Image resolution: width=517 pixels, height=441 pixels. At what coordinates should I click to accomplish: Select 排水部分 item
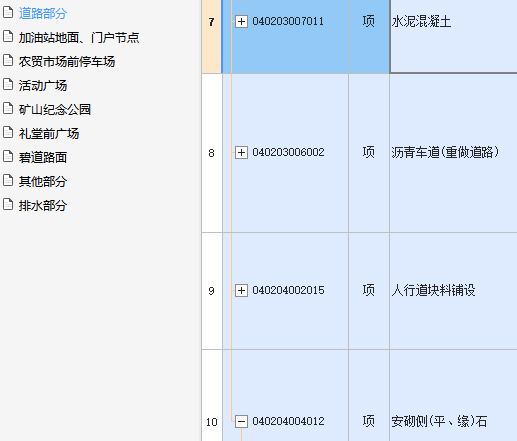point(43,205)
